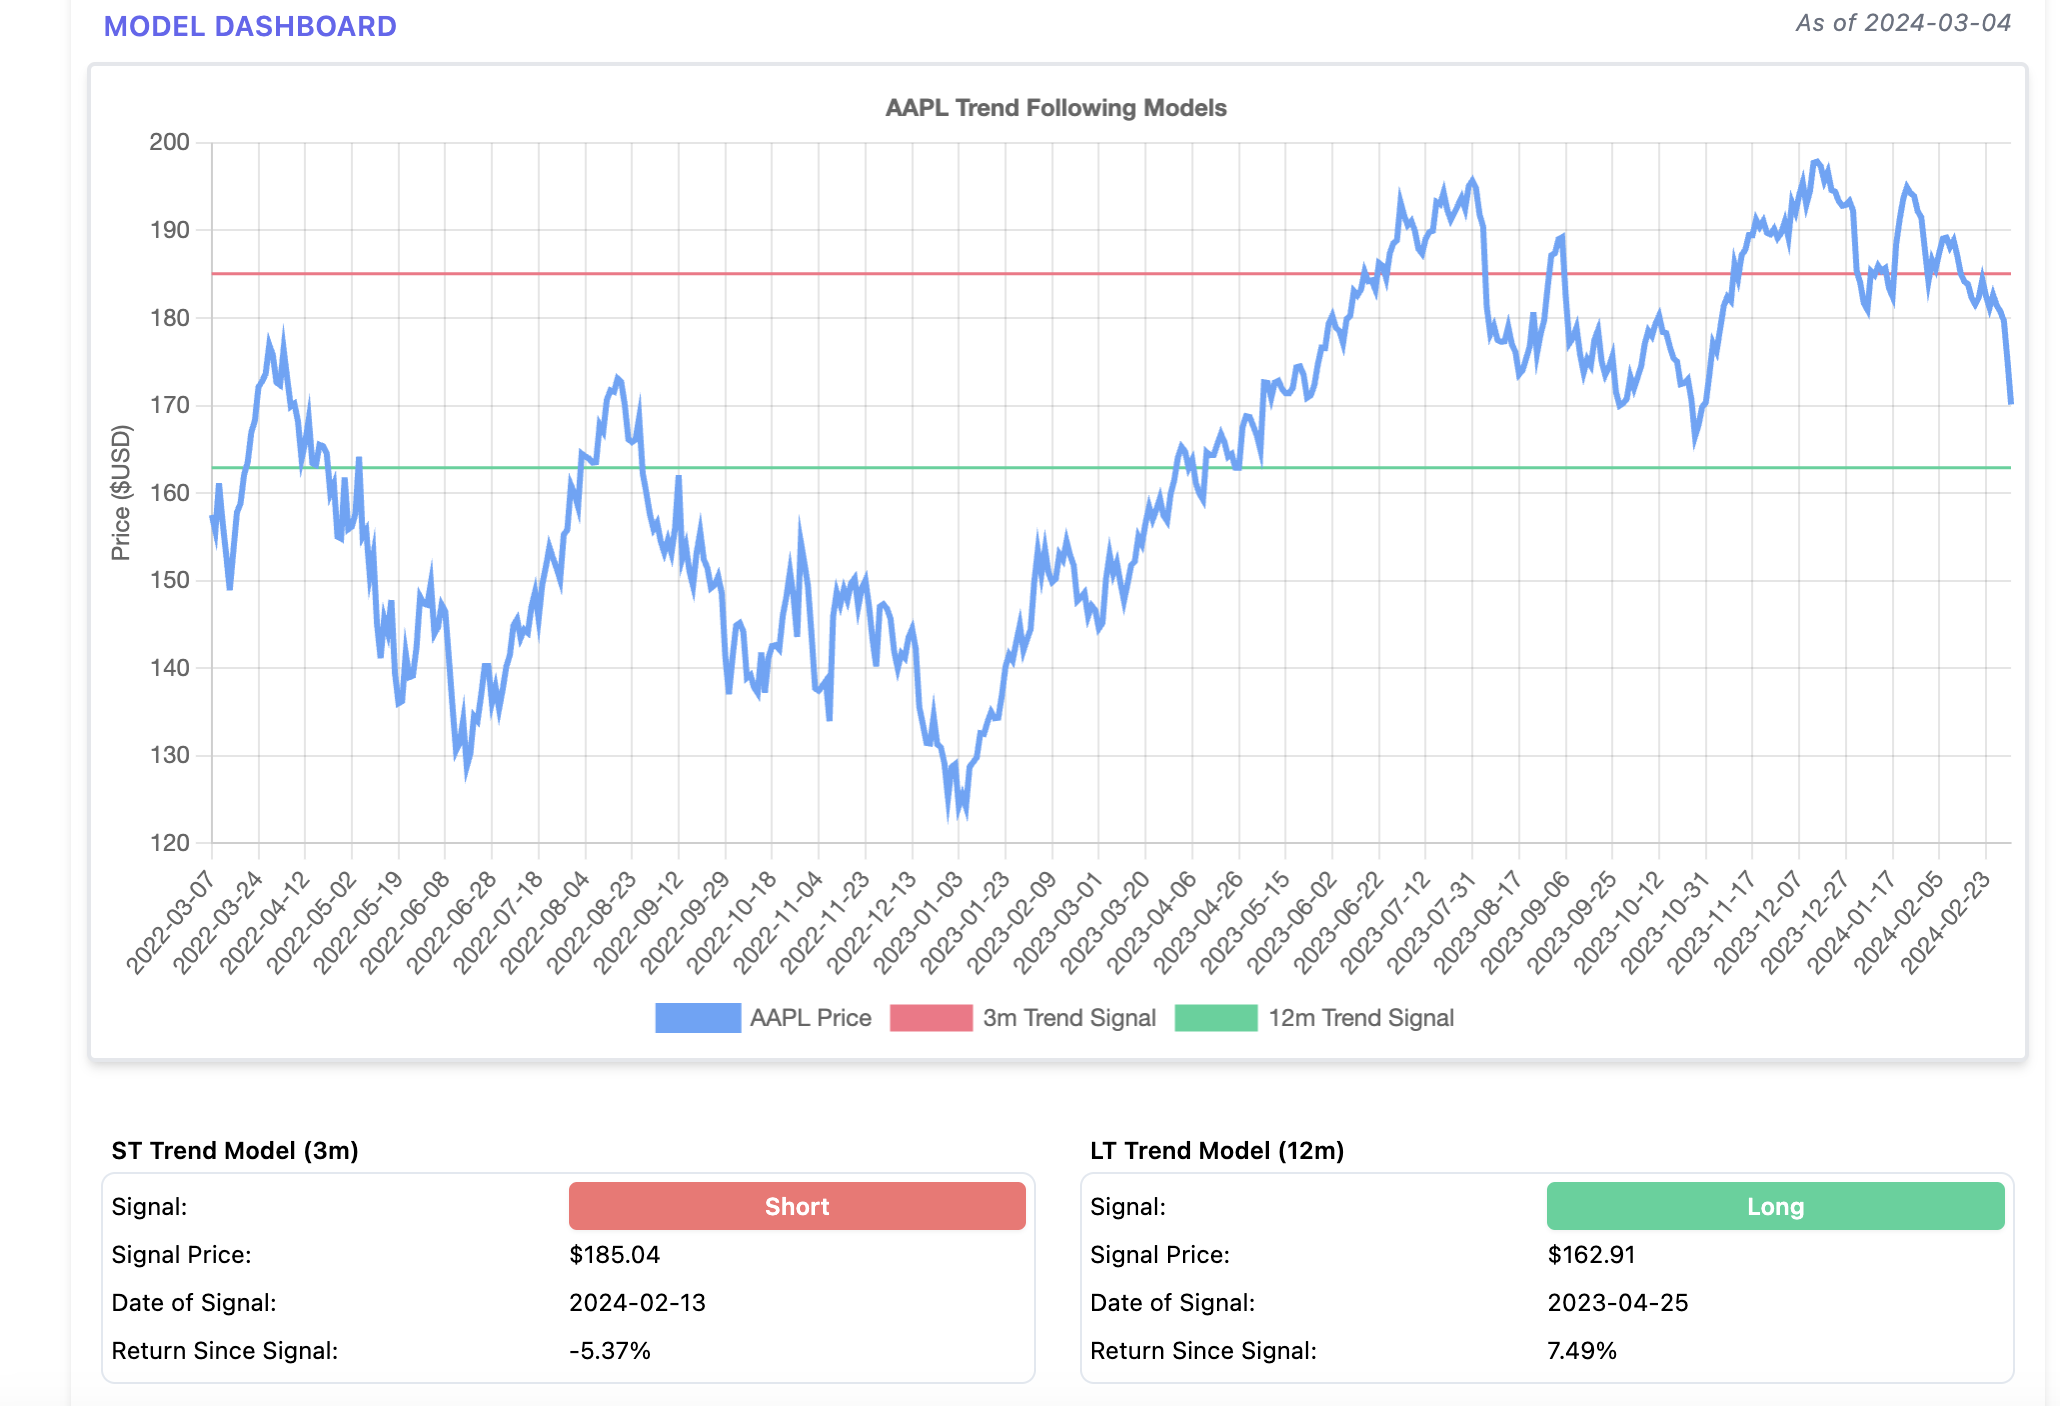Click the 12m Trend Signal legend label

coord(1361,1017)
